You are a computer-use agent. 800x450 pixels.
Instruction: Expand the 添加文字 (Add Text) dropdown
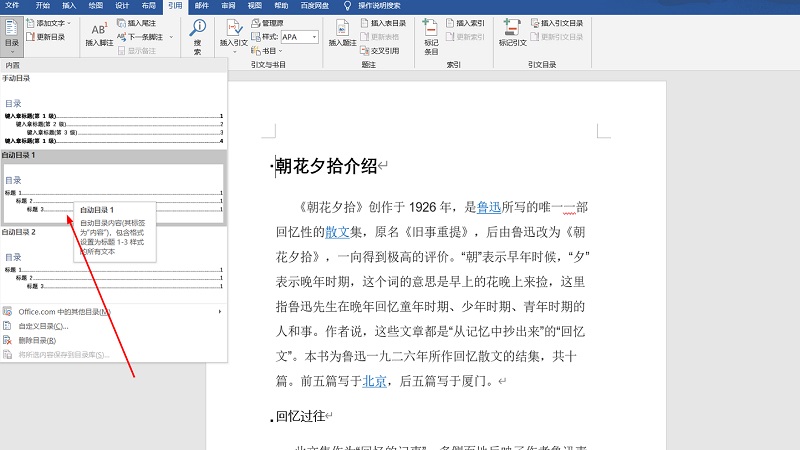(69, 22)
